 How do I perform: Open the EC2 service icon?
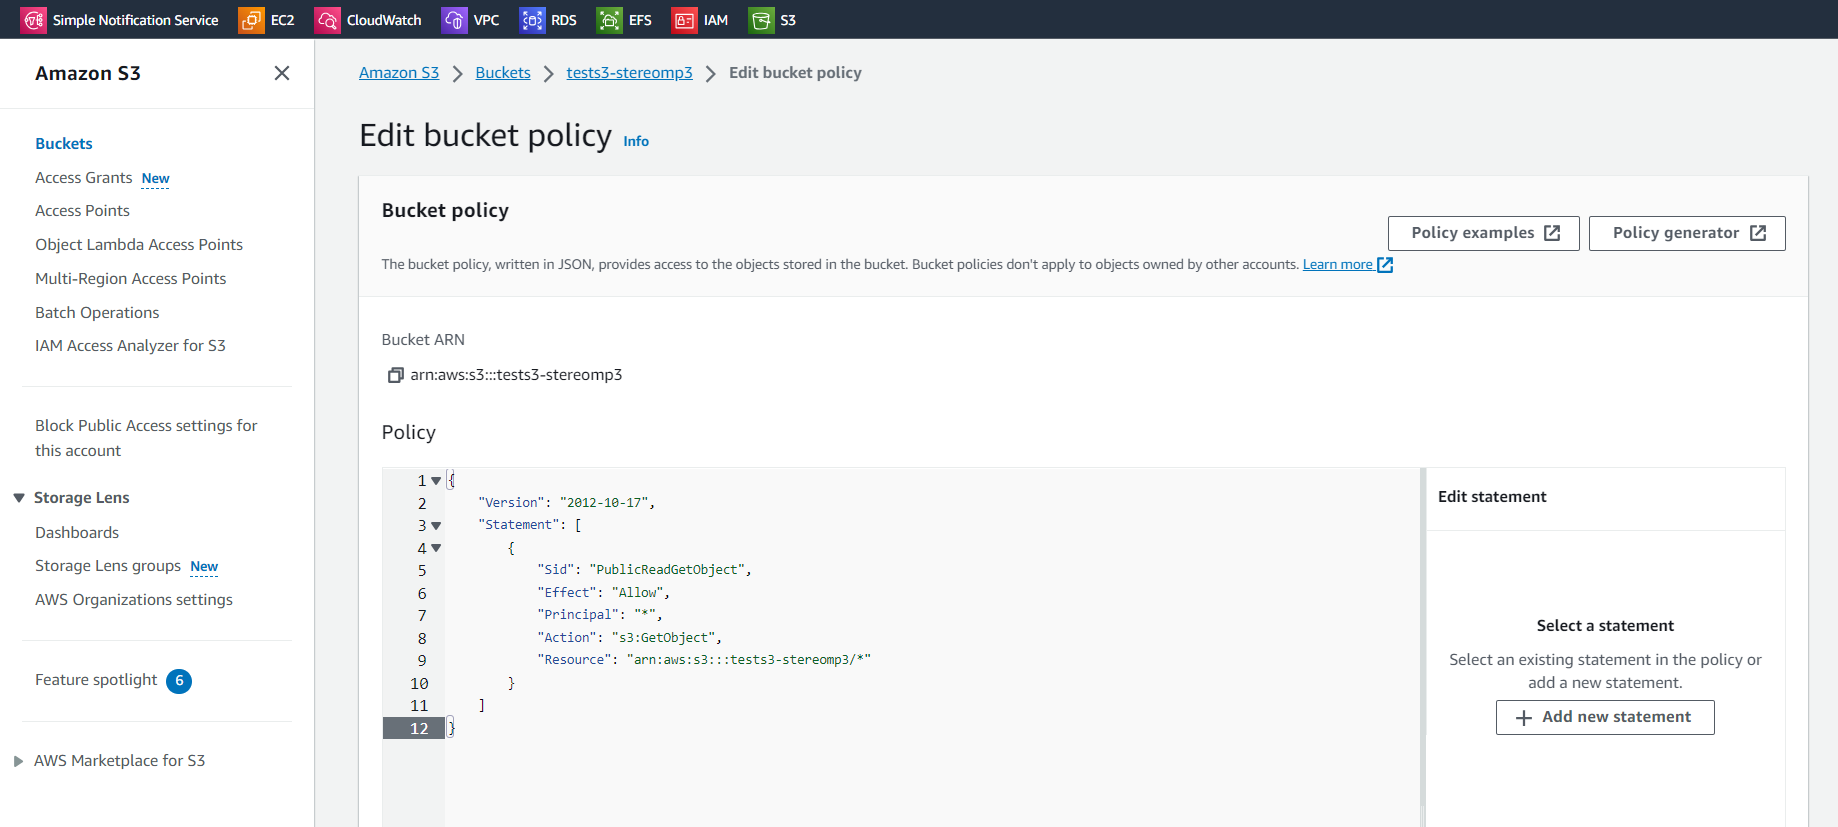pos(251,20)
